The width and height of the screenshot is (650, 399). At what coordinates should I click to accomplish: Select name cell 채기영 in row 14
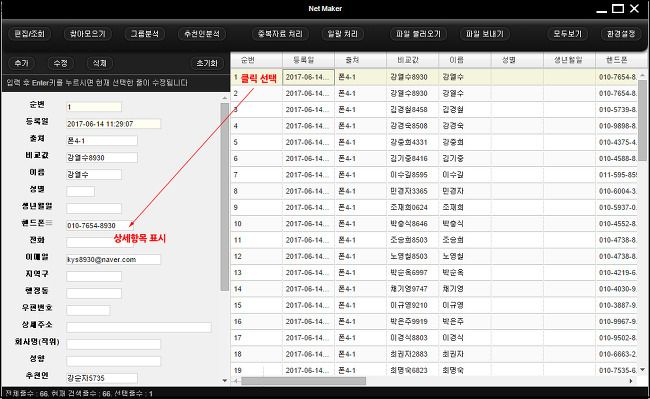(x=465, y=289)
